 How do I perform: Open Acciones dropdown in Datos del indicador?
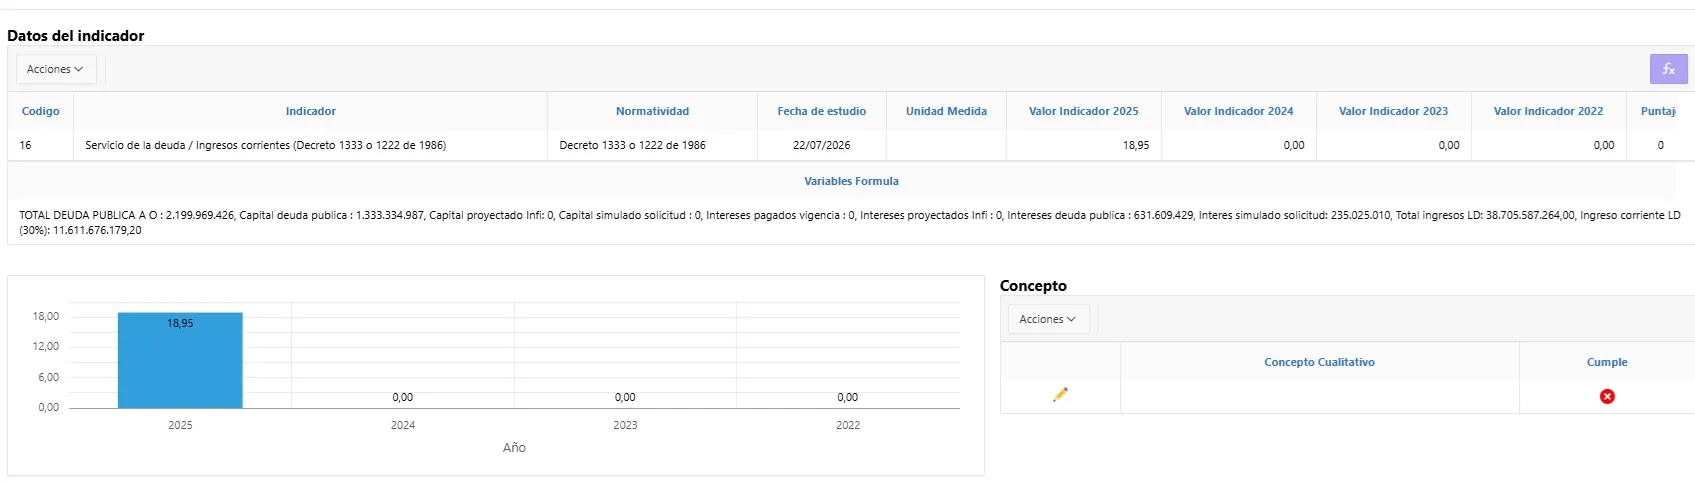pyautogui.click(x=56, y=69)
